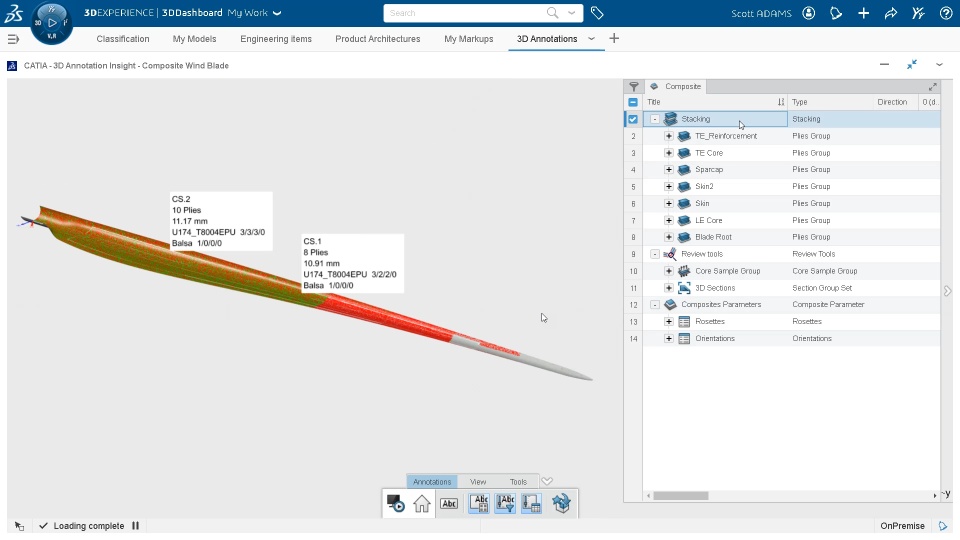The width and height of the screenshot is (960, 540).
Task: Expand the Blade Root plies group
Action: click(669, 237)
